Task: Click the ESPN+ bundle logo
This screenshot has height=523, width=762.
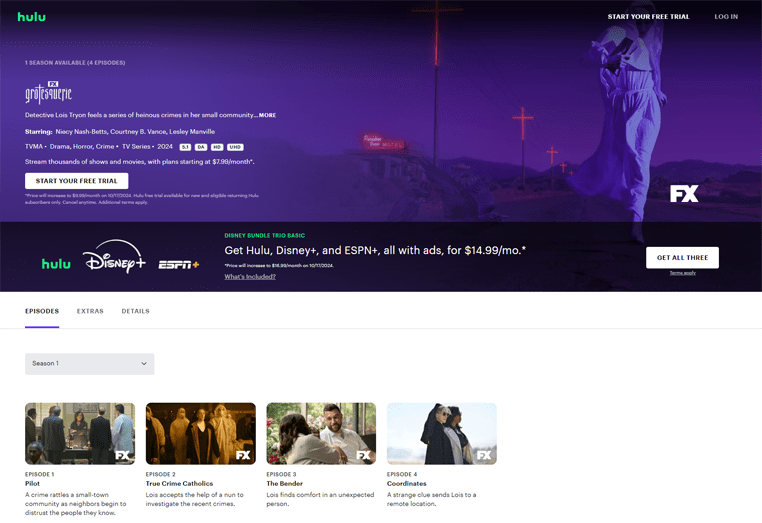Action: click(179, 265)
